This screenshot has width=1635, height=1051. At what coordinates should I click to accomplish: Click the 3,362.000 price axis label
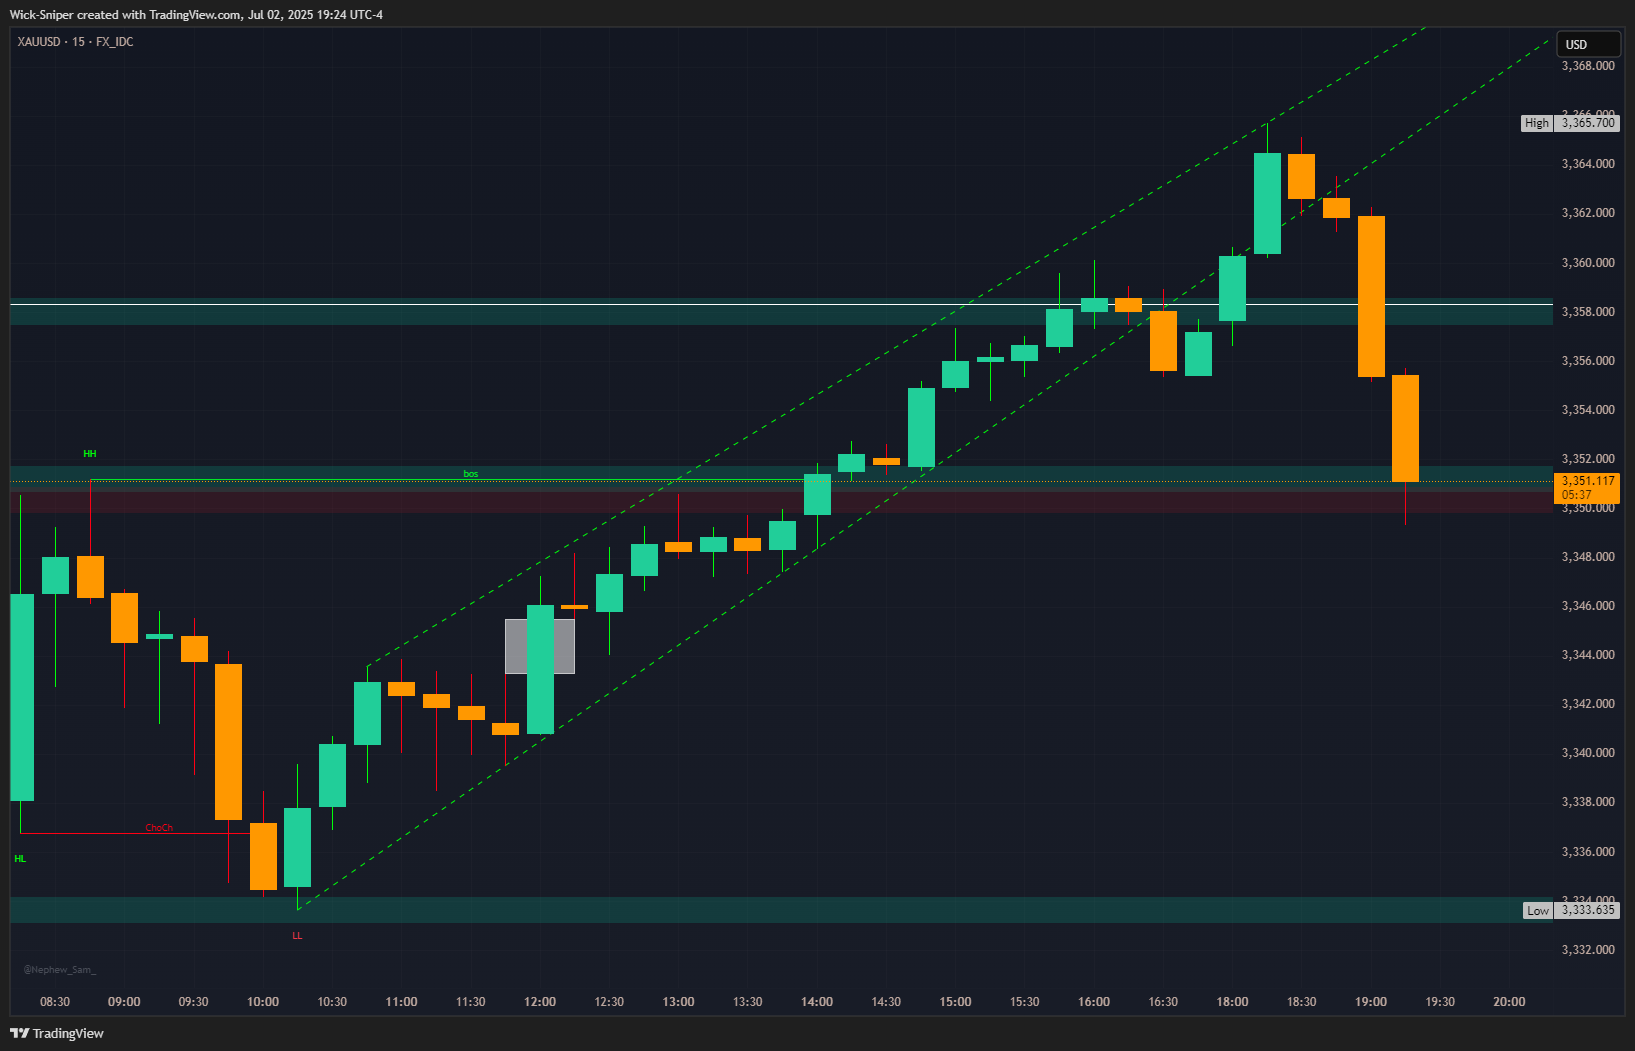1588,213
